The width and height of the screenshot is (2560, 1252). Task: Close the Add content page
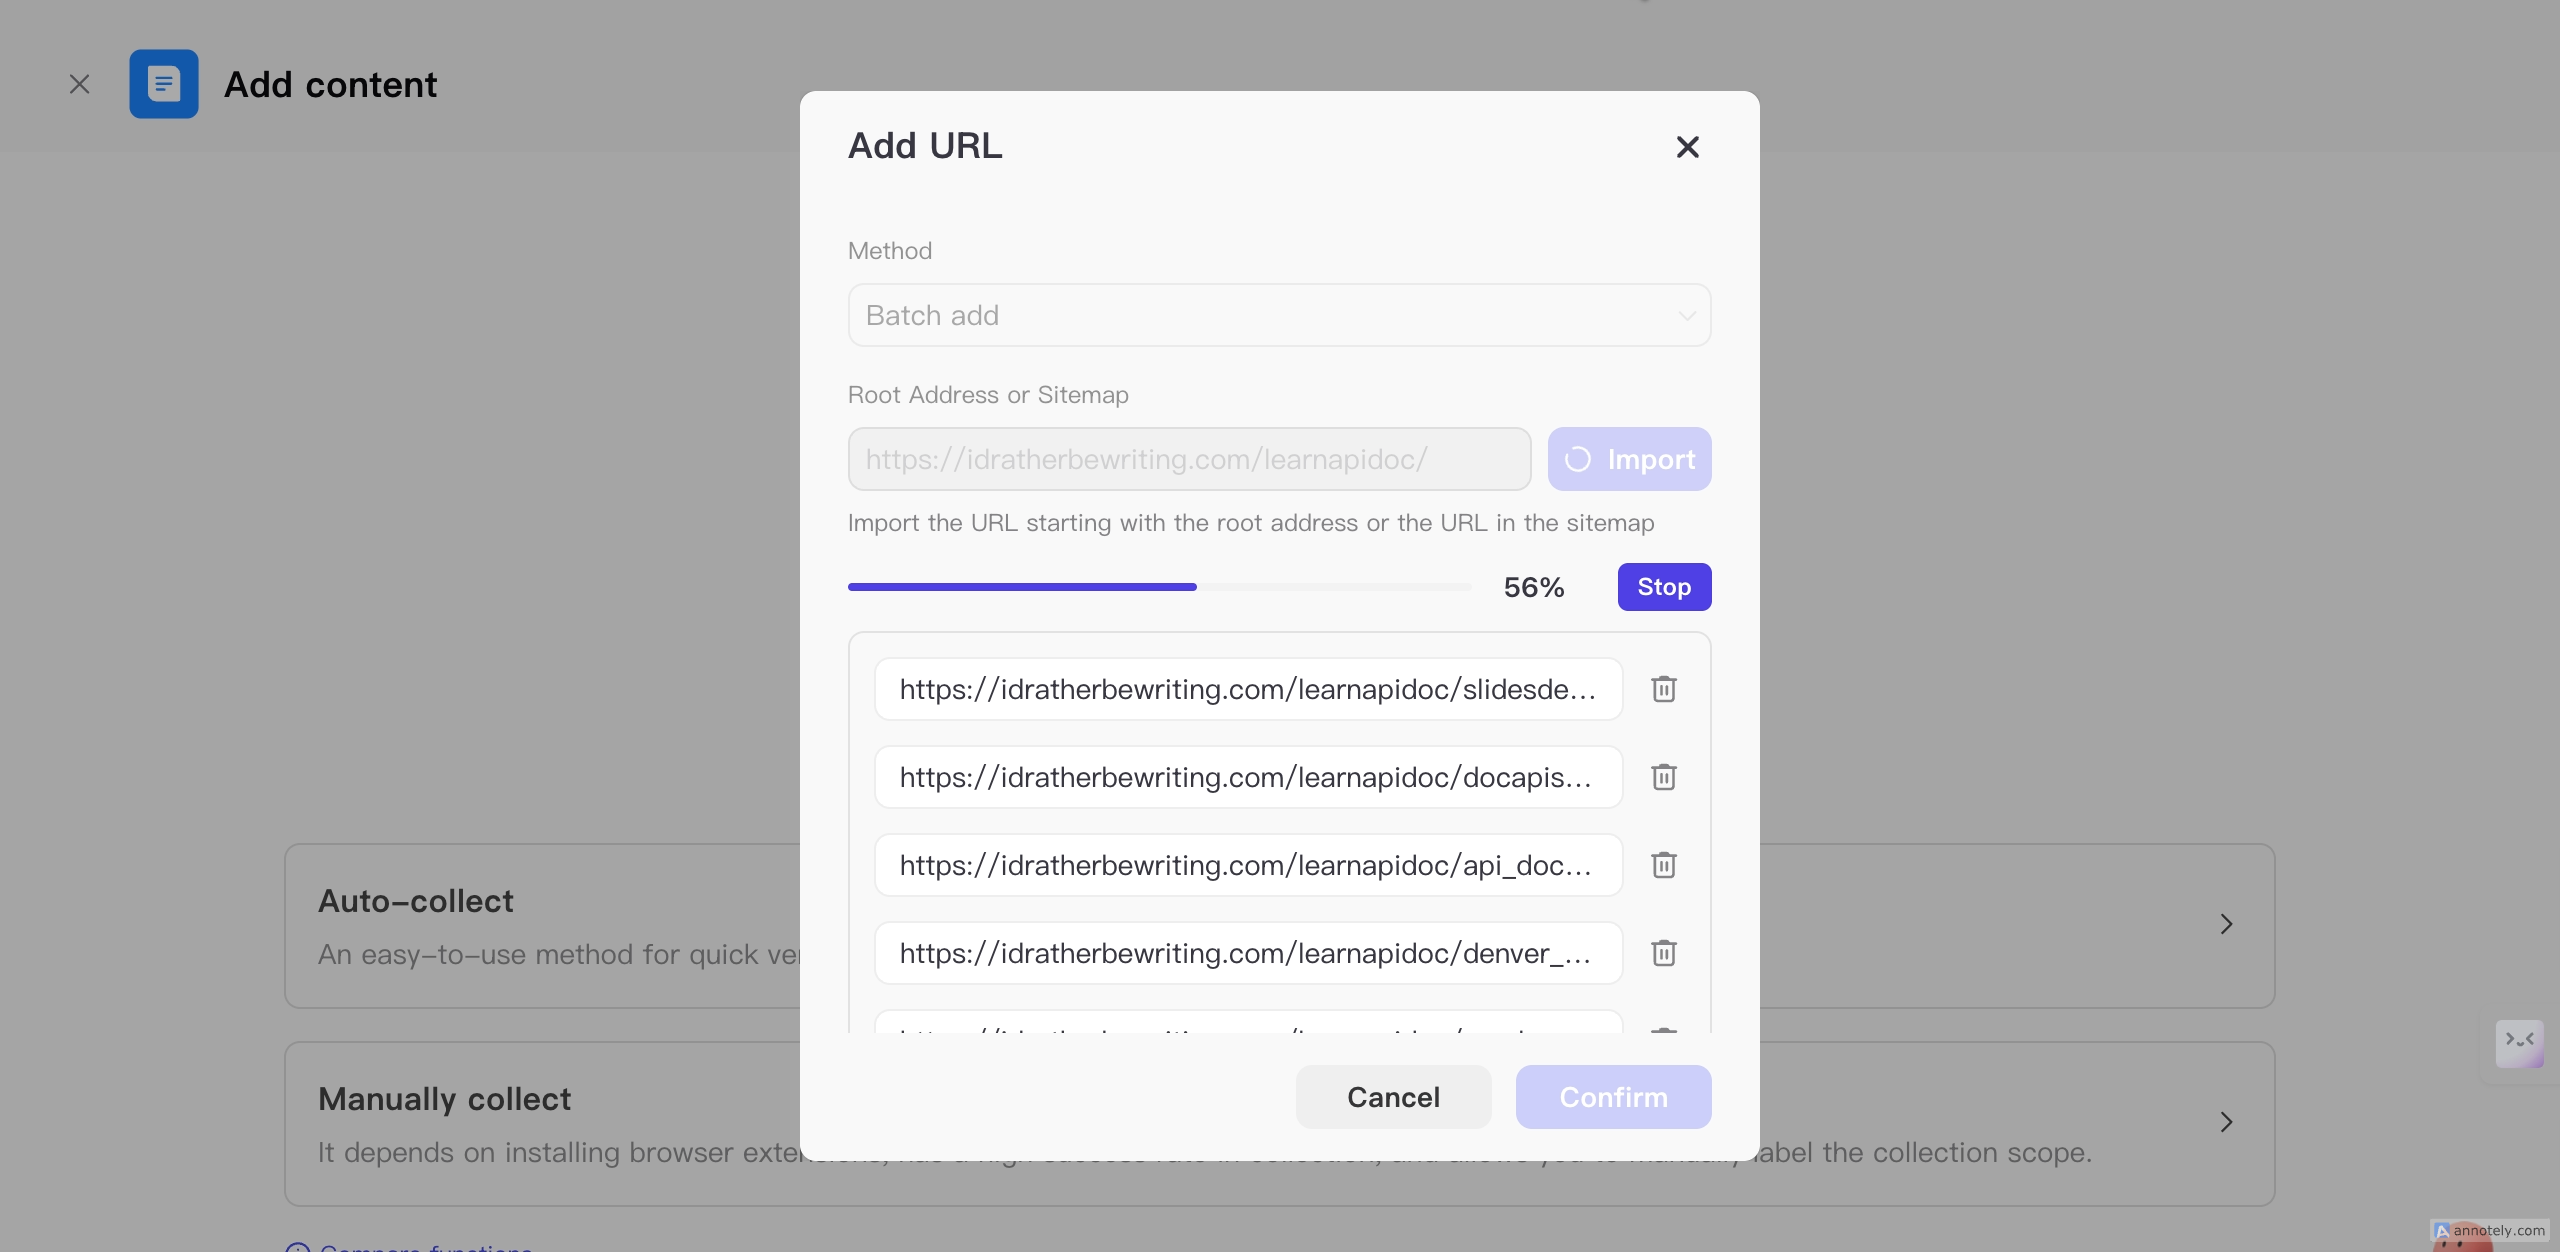[x=79, y=84]
